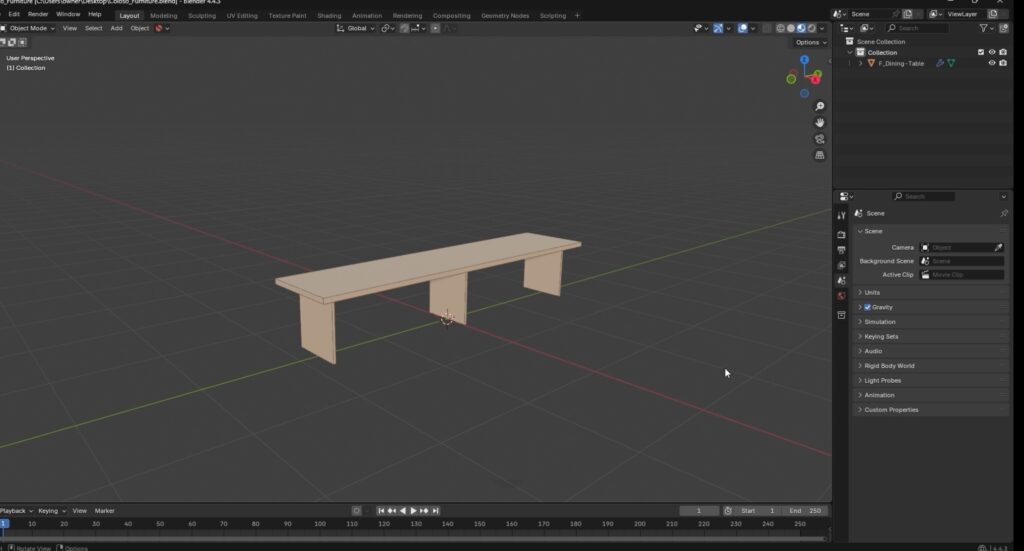Switch to the UV Editing workspace tab
Screen dimensions: 1024x551
pyautogui.click(x=242, y=16)
